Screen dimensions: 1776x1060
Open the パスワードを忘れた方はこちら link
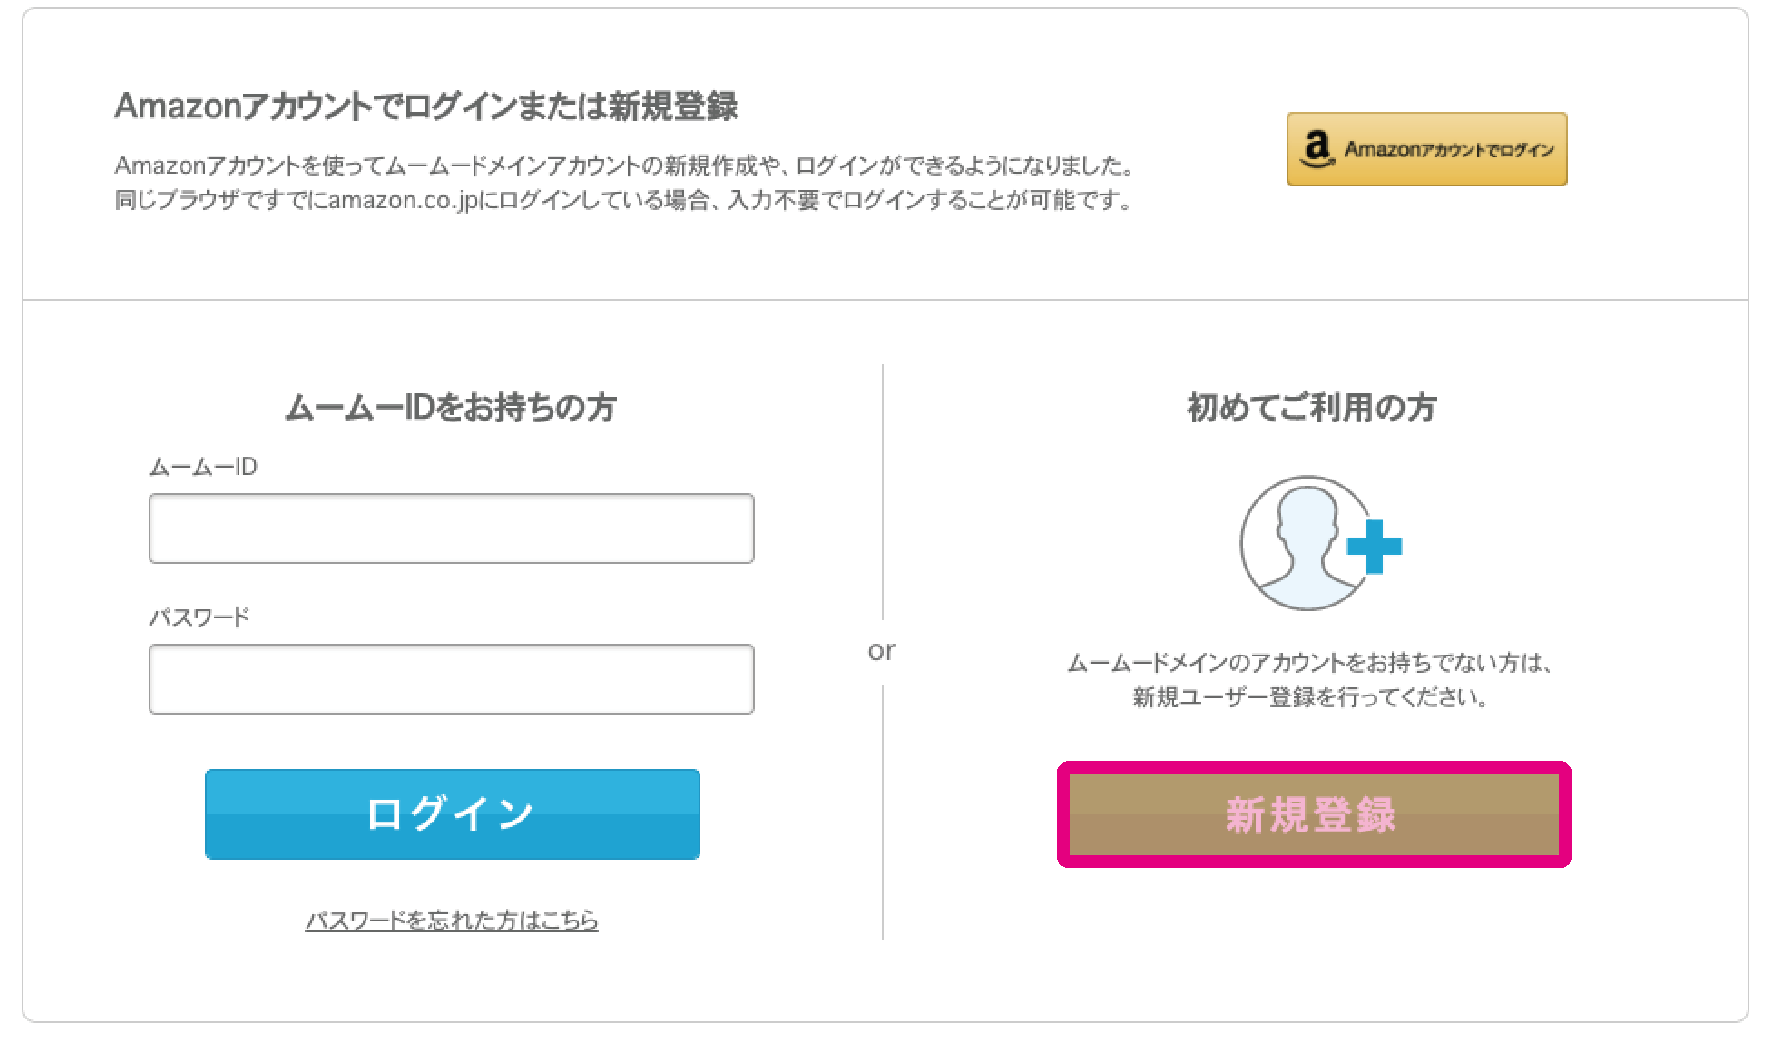(x=452, y=920)
